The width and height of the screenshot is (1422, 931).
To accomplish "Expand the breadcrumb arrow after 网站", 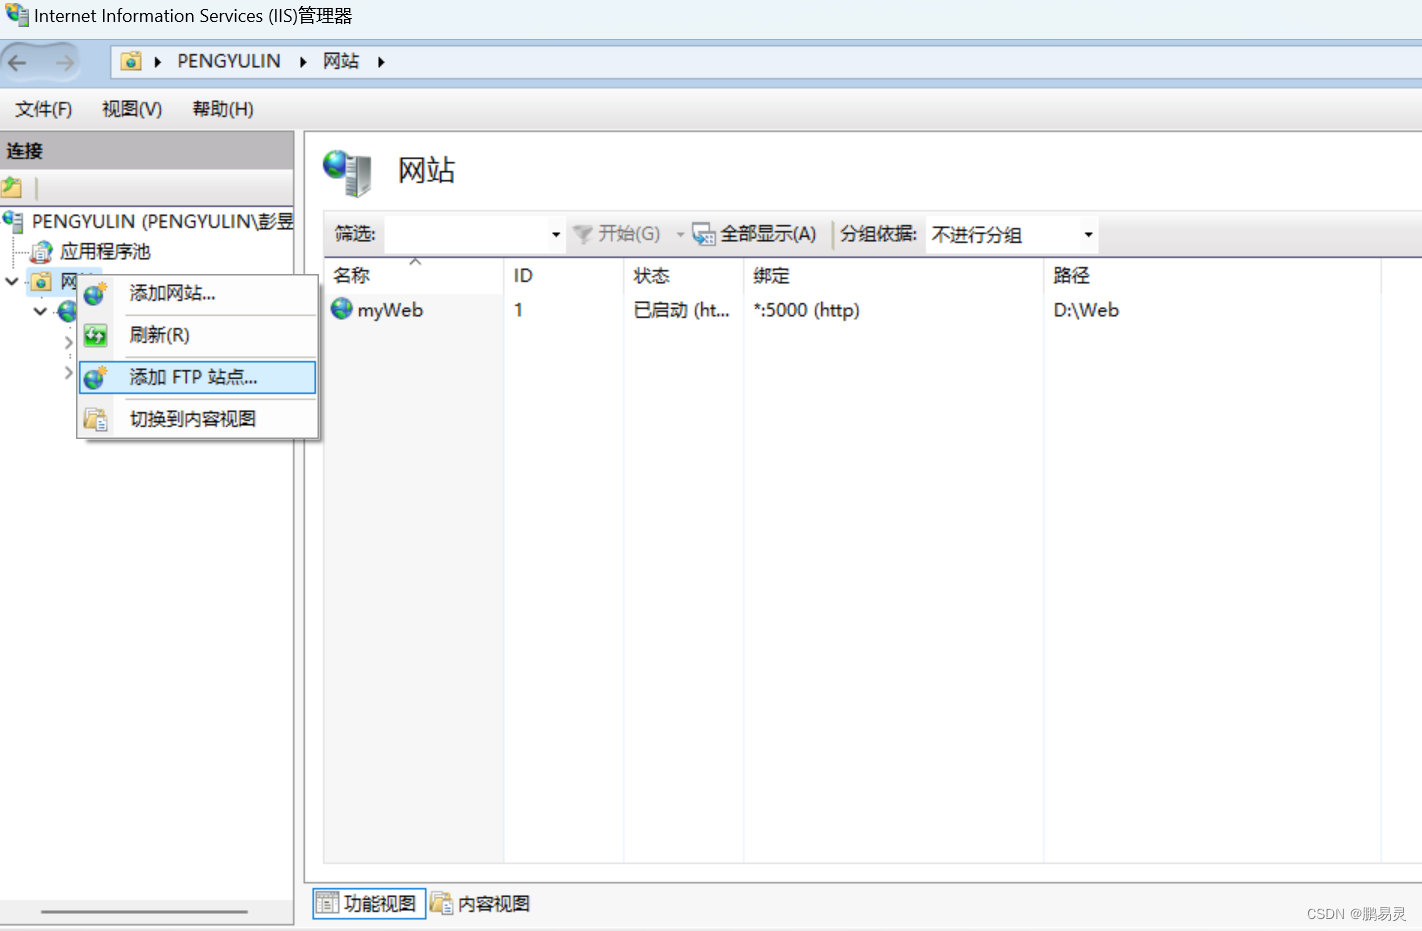I will pyautogui.click(x=381, y=62).
